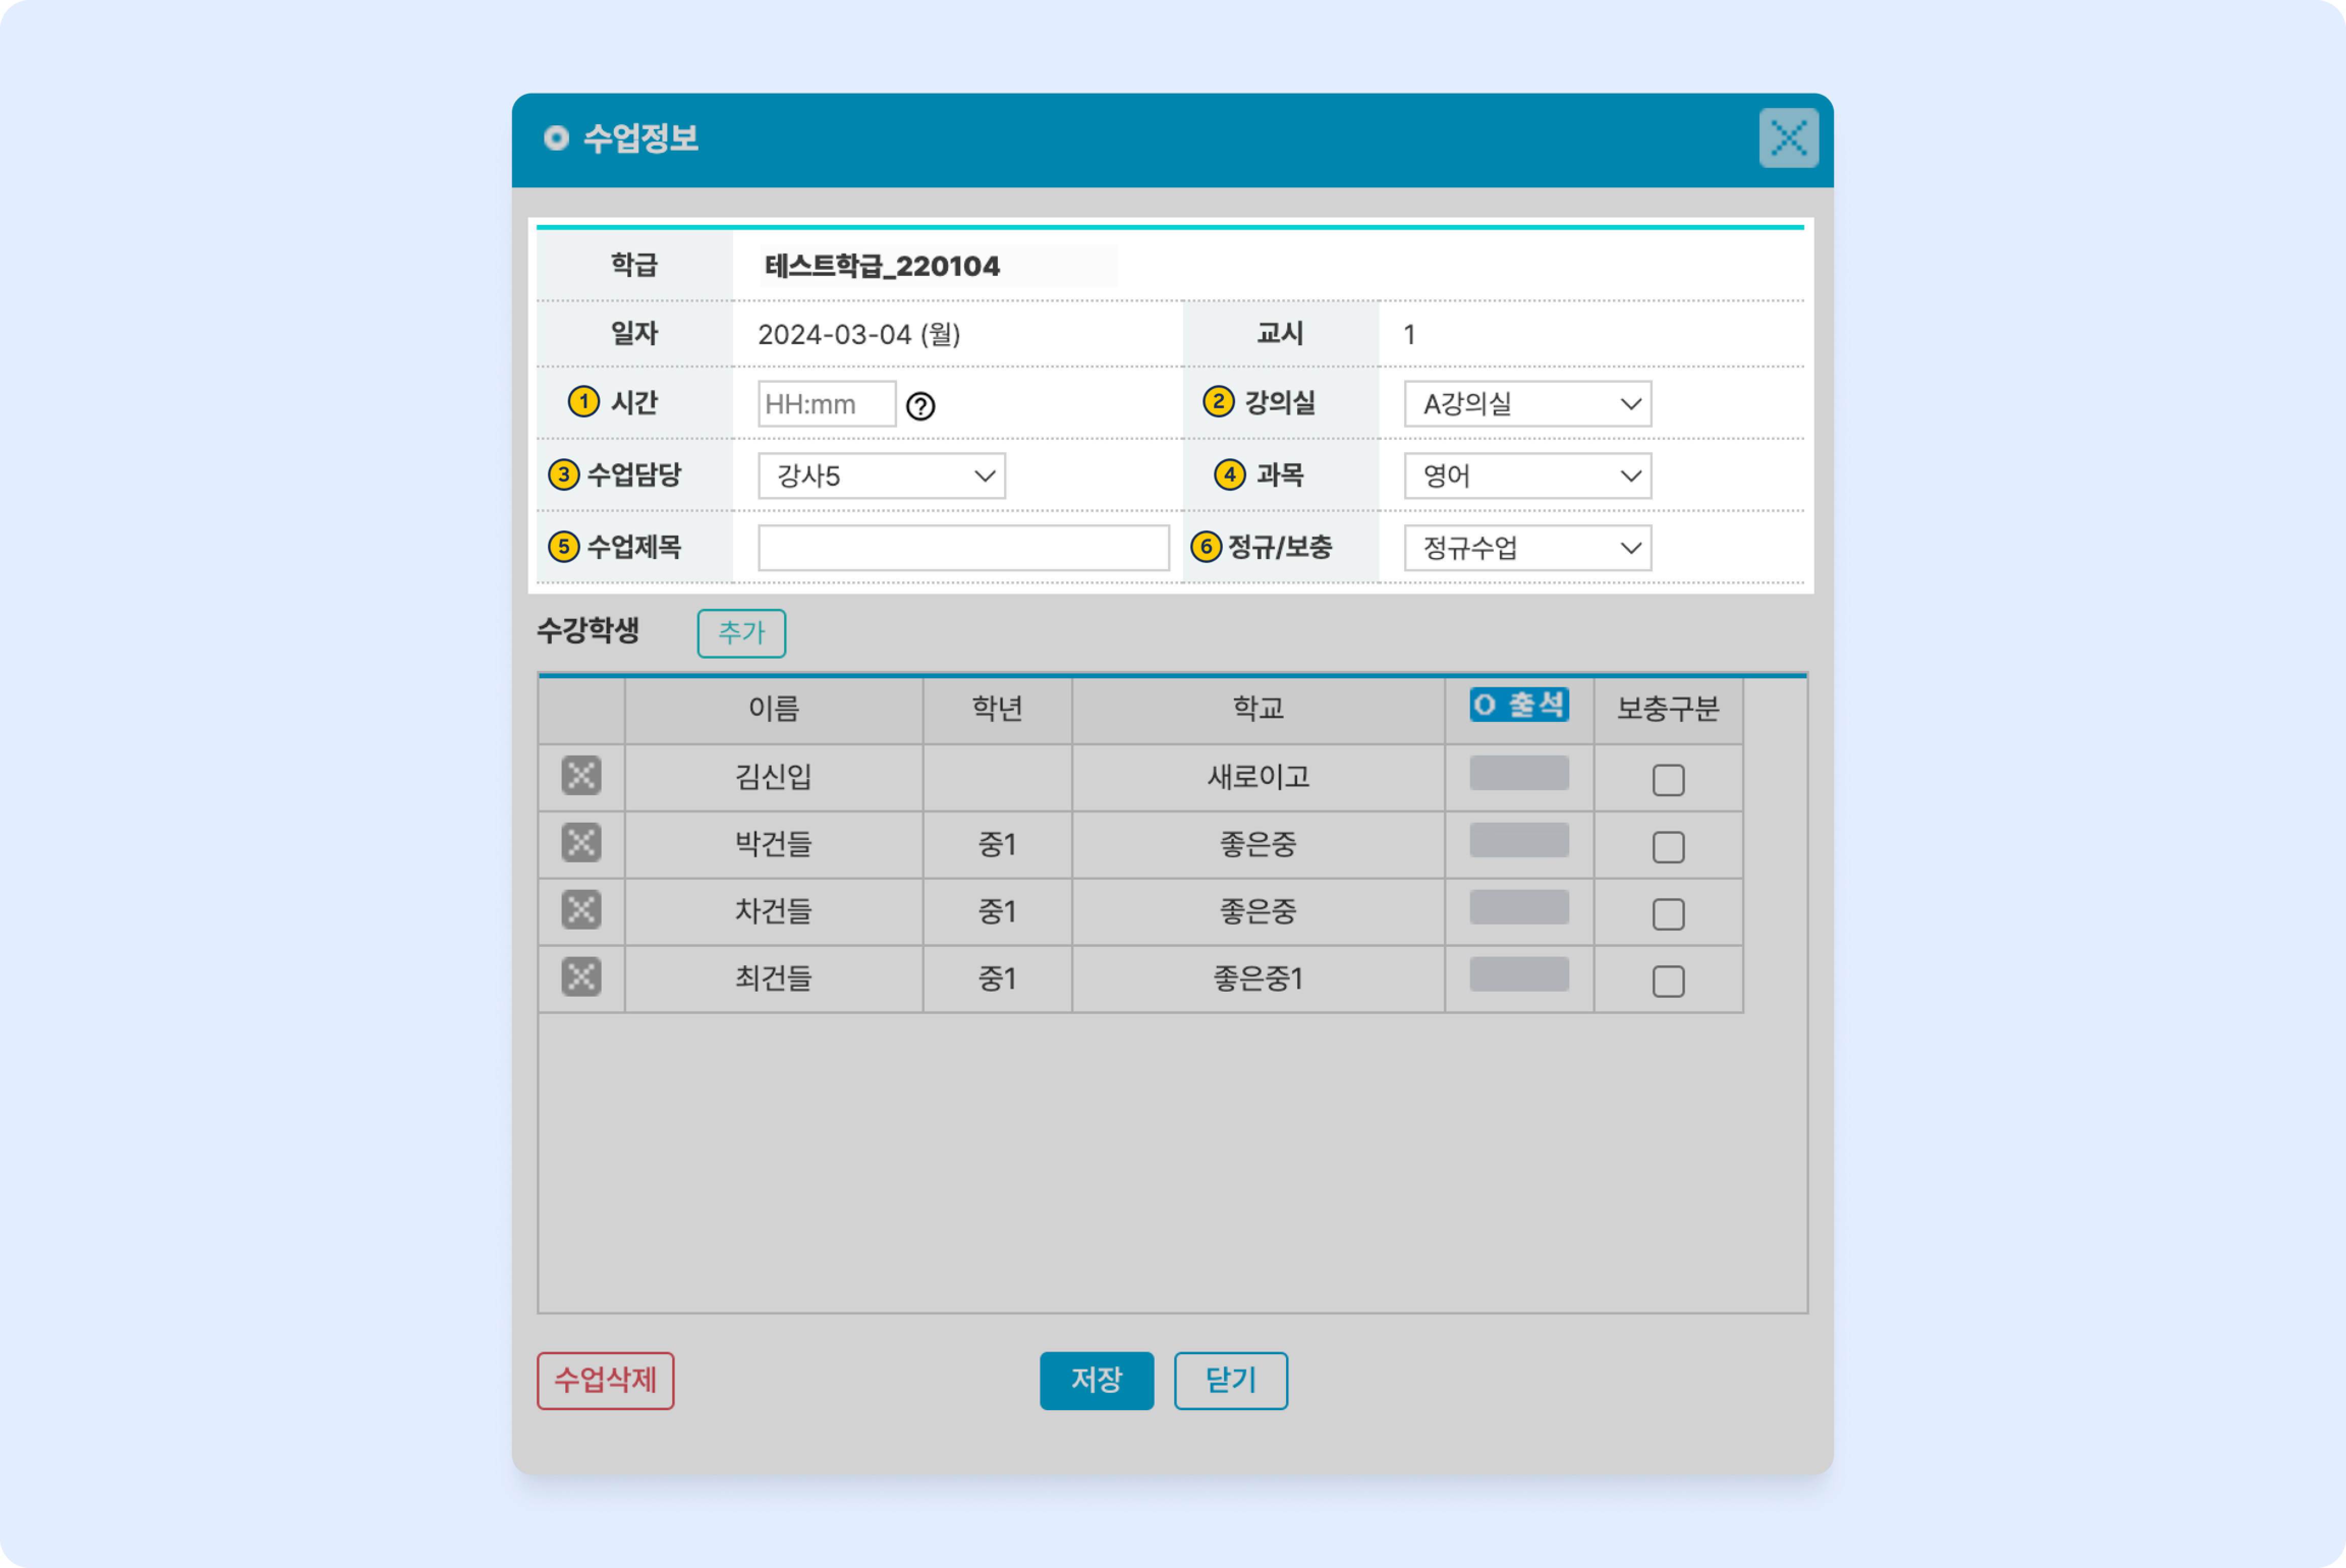Close the 수업정보 dialog with X icon
2346x1568 pixels.
coord(1788,138)
